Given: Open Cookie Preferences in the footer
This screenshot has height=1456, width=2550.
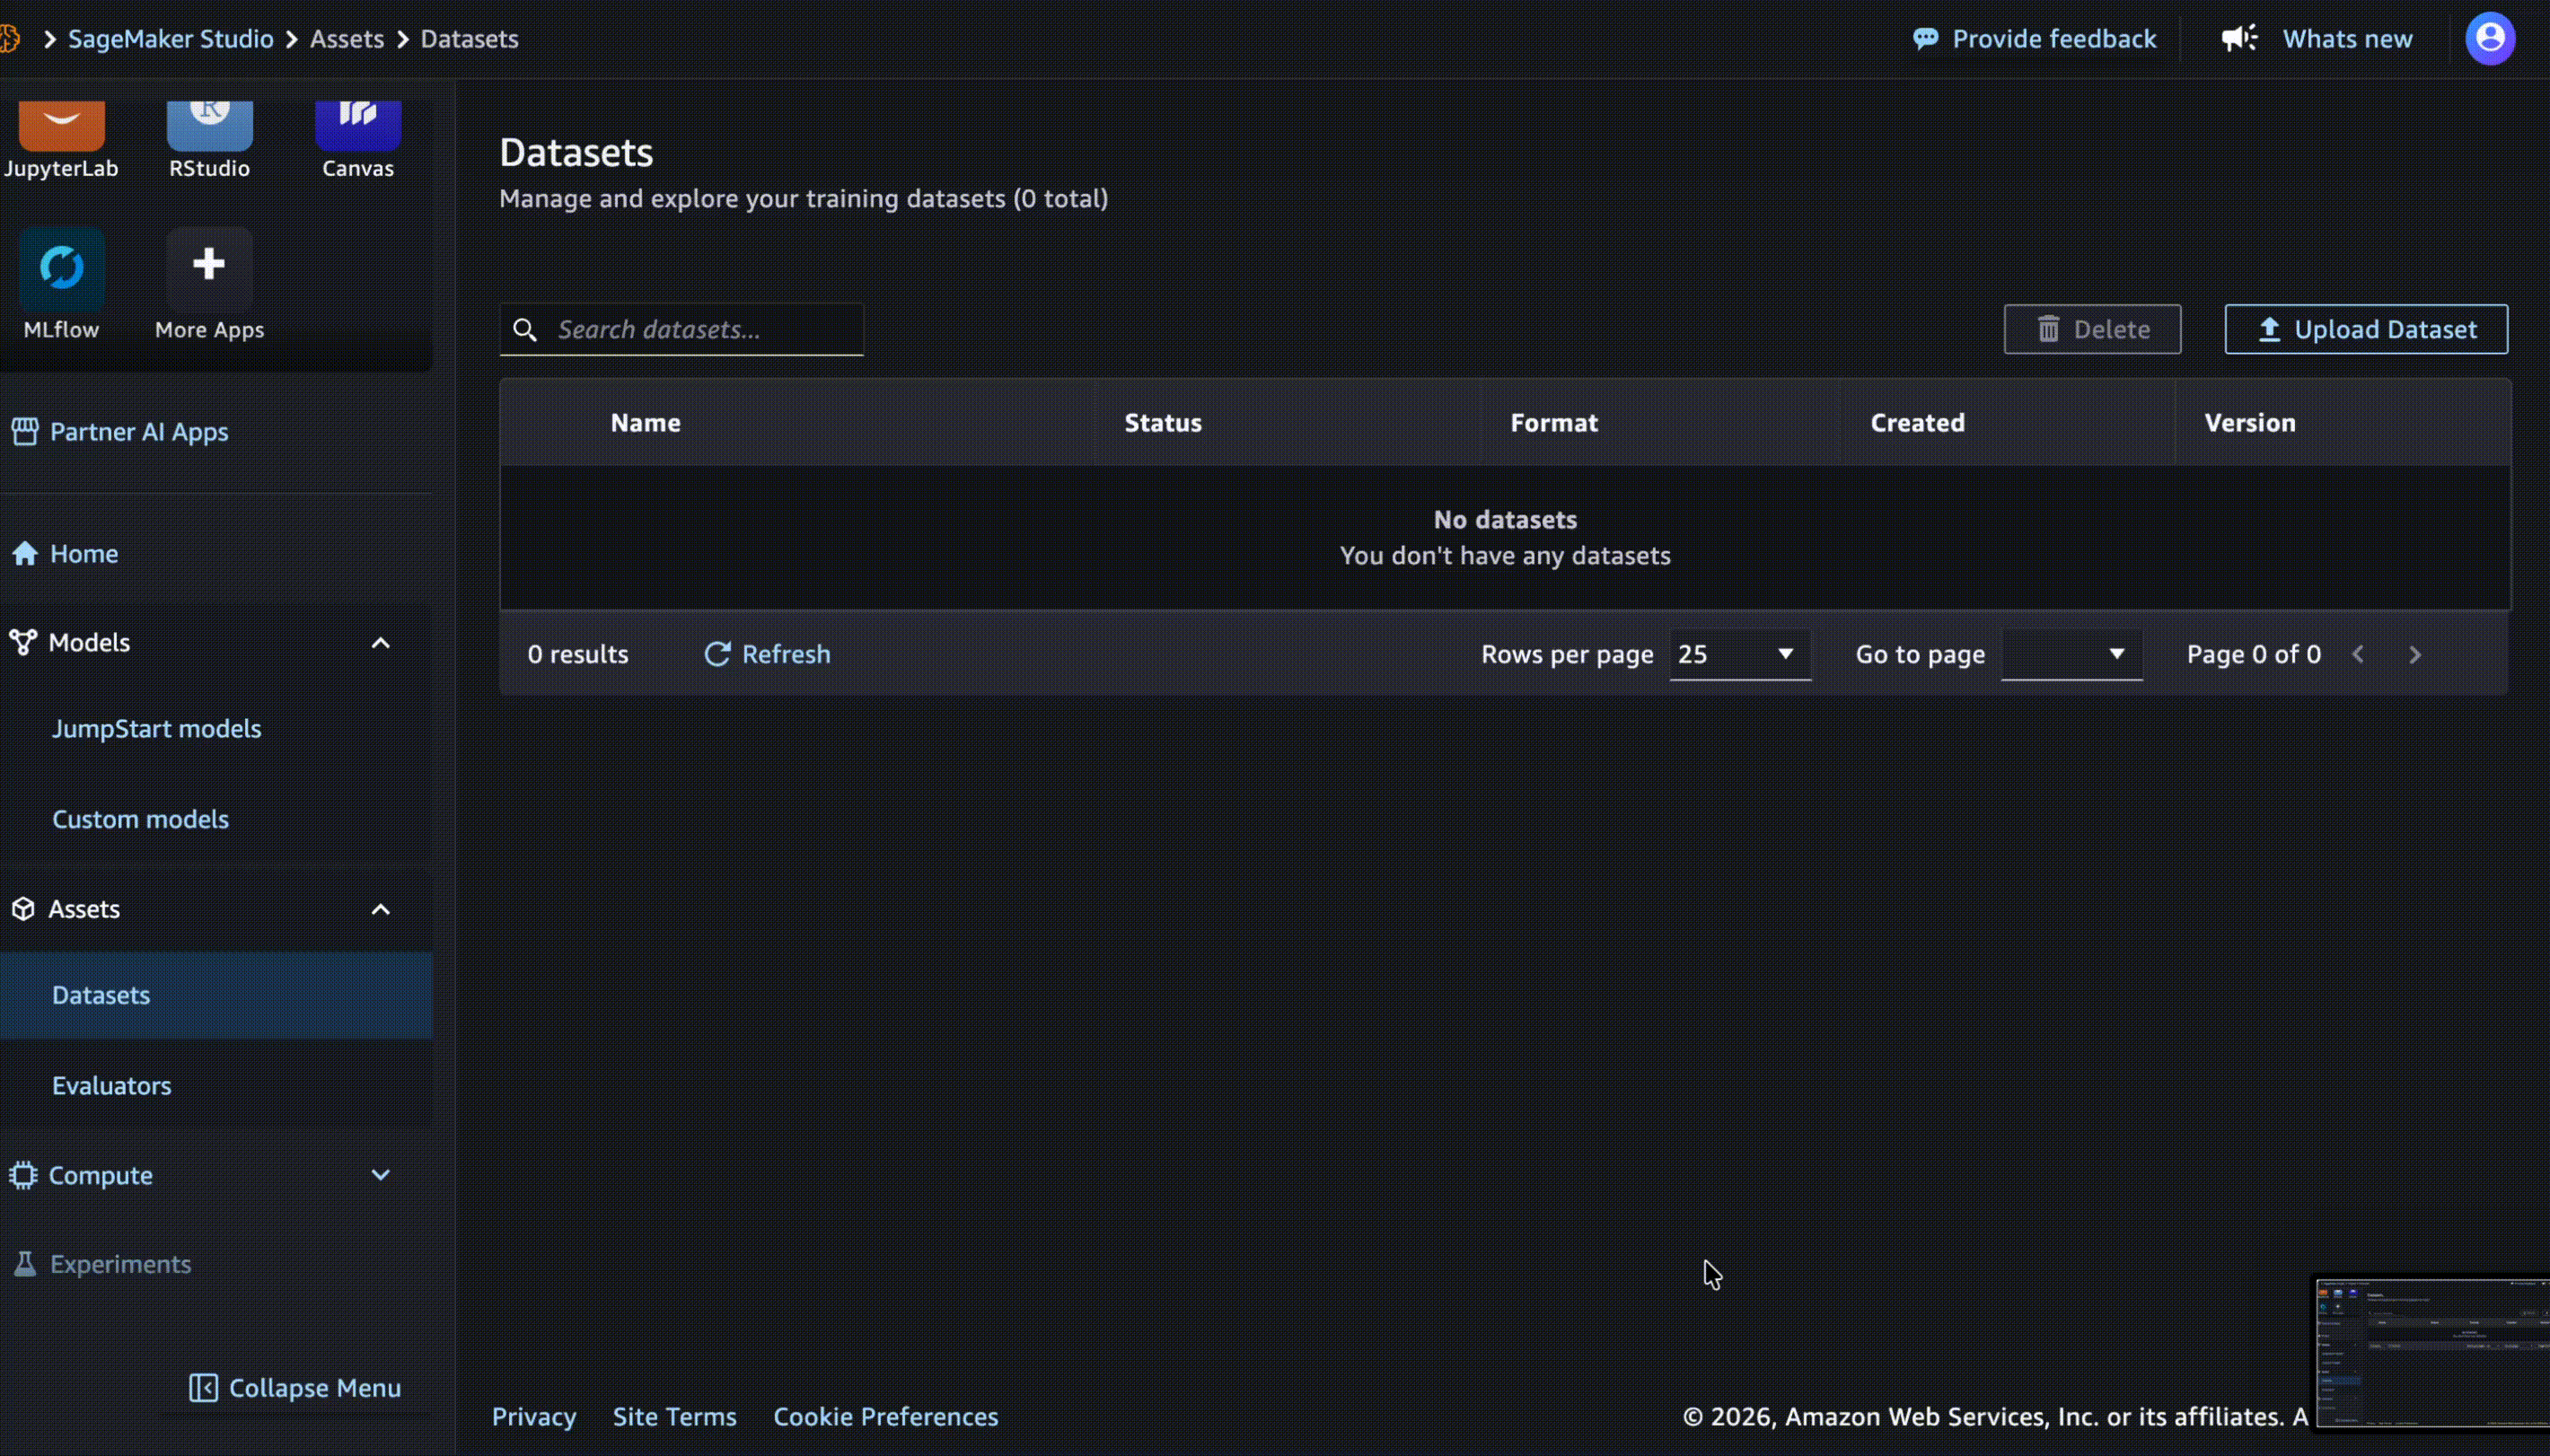Looking at the screenshot, I should (885, 1417).
